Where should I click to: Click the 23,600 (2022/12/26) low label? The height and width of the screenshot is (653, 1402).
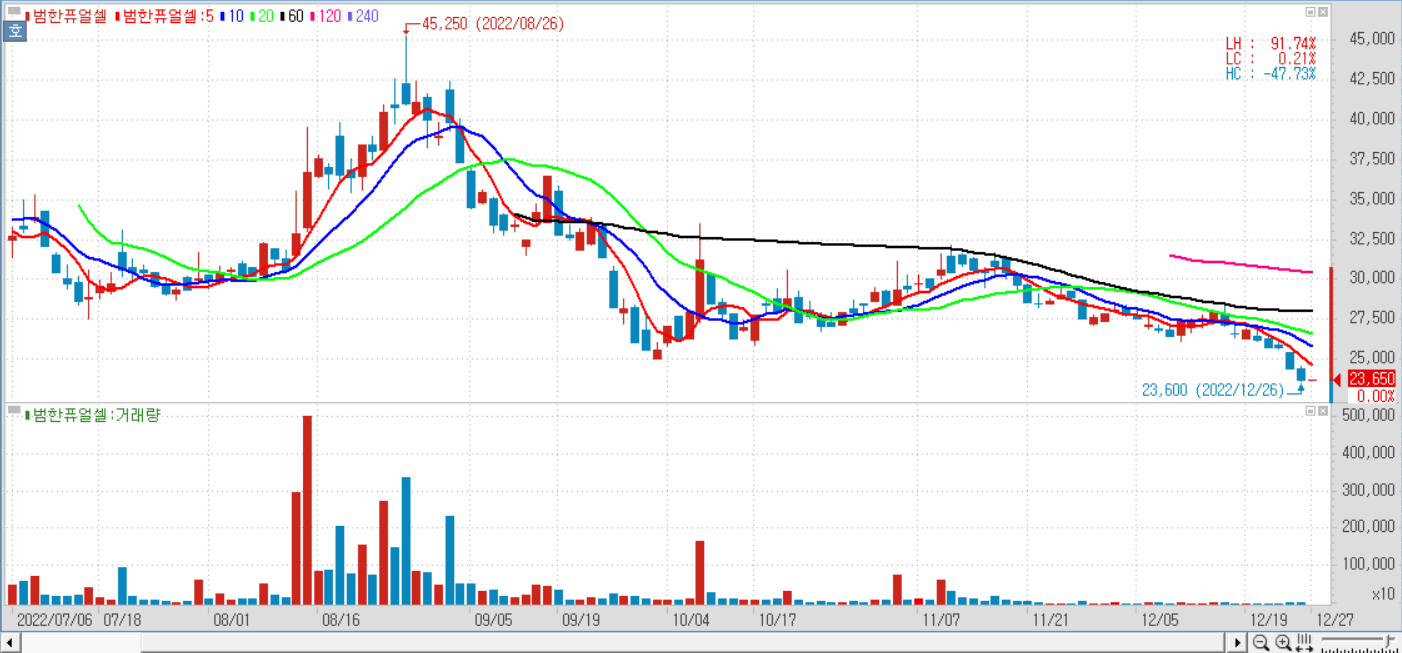click(x=1212, y=391)
